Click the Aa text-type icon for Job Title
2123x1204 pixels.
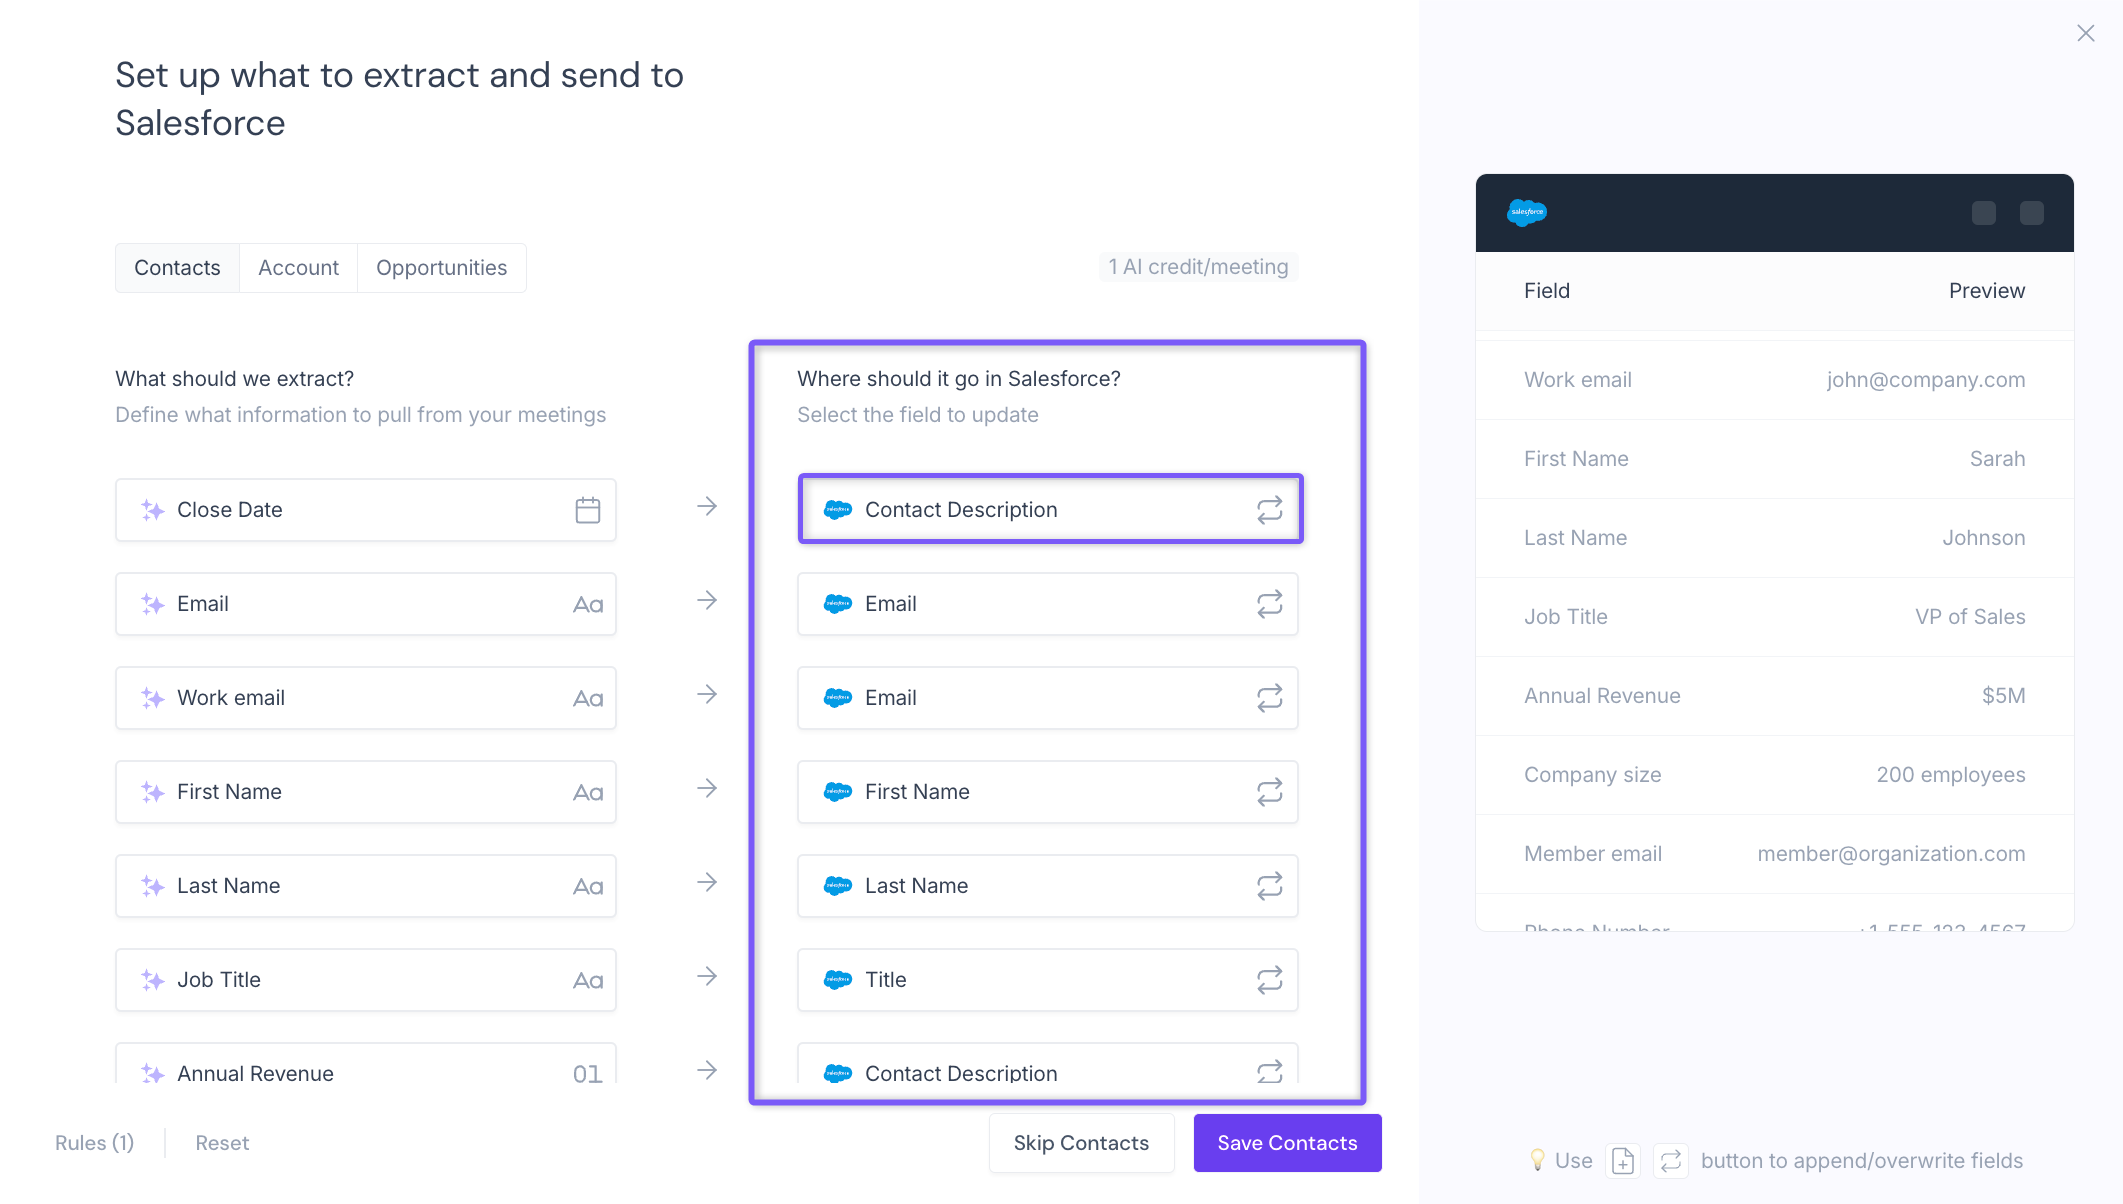click(x=588, y=980)
